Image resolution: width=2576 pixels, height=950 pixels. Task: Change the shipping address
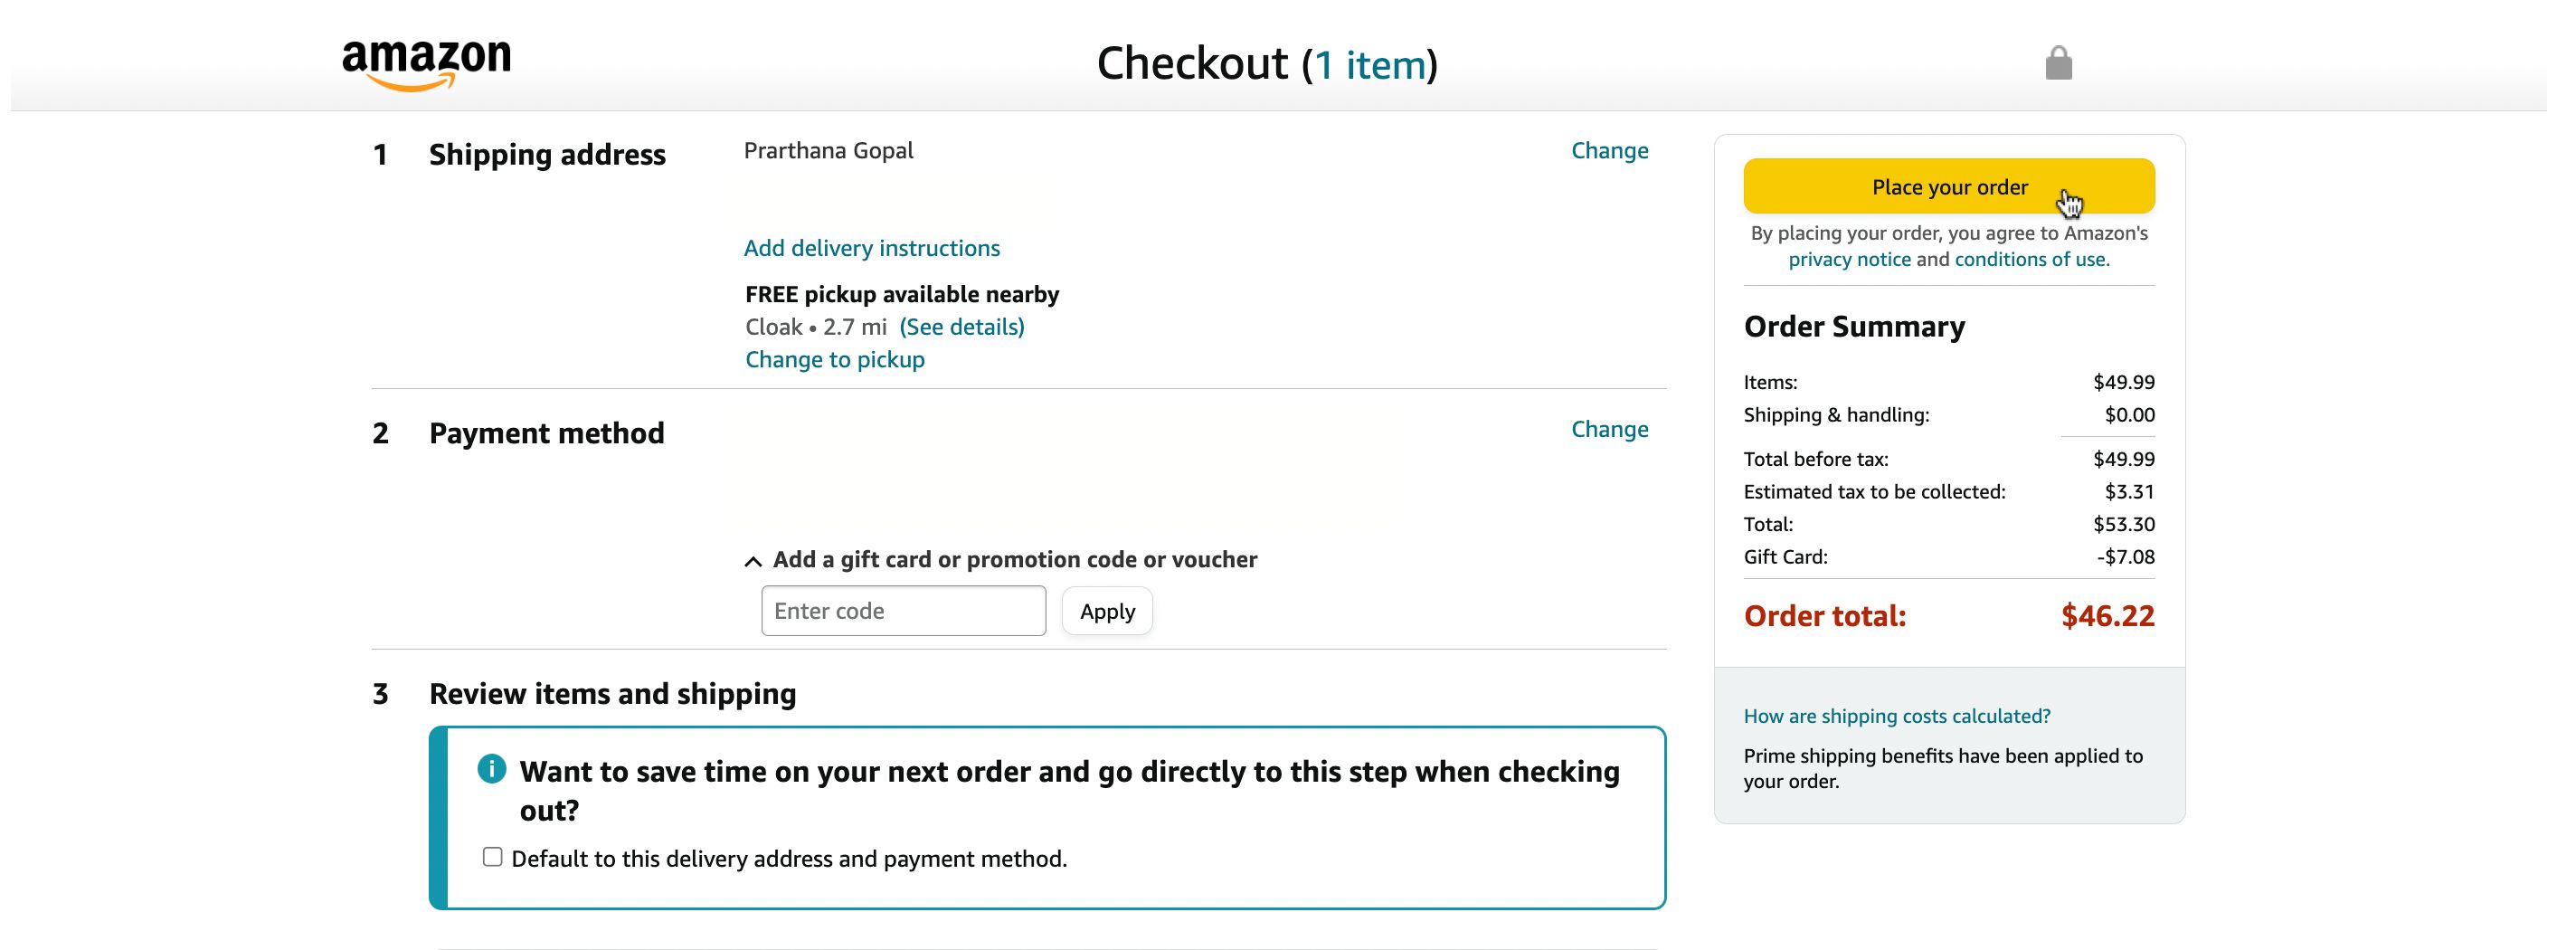[x=1609, y=150]
